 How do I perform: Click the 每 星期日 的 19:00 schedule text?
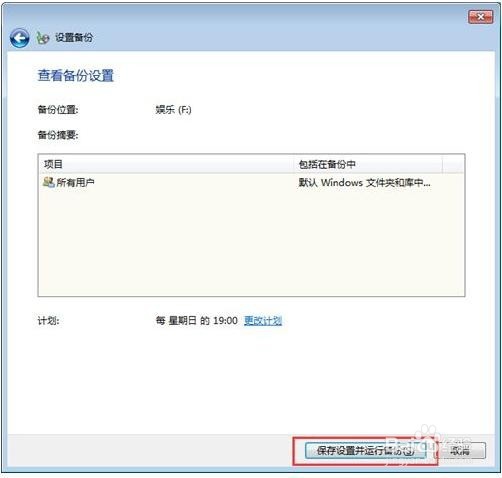197,321
